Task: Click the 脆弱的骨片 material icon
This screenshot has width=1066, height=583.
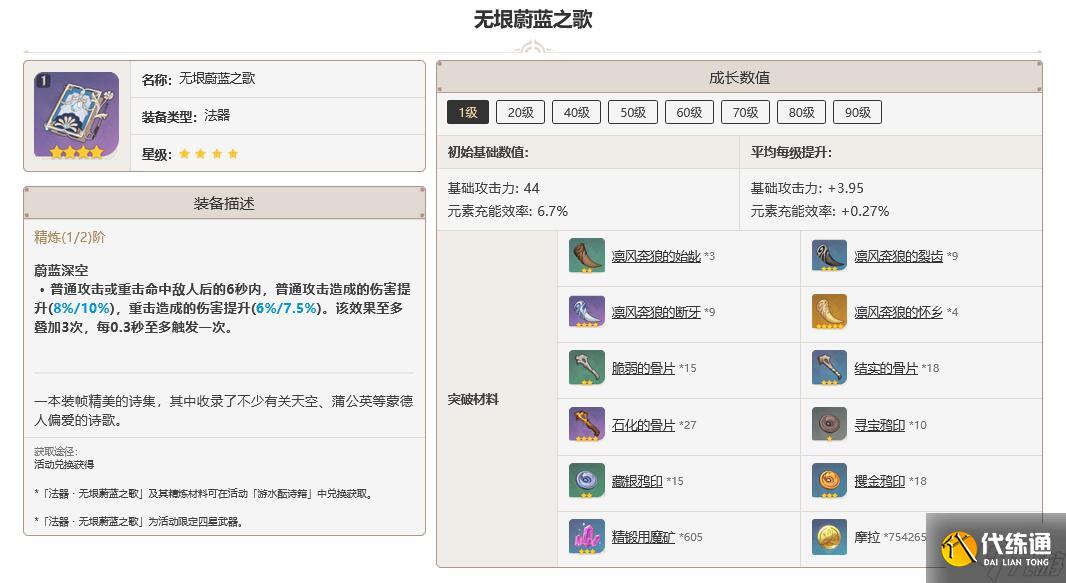Action: [587, 368]
